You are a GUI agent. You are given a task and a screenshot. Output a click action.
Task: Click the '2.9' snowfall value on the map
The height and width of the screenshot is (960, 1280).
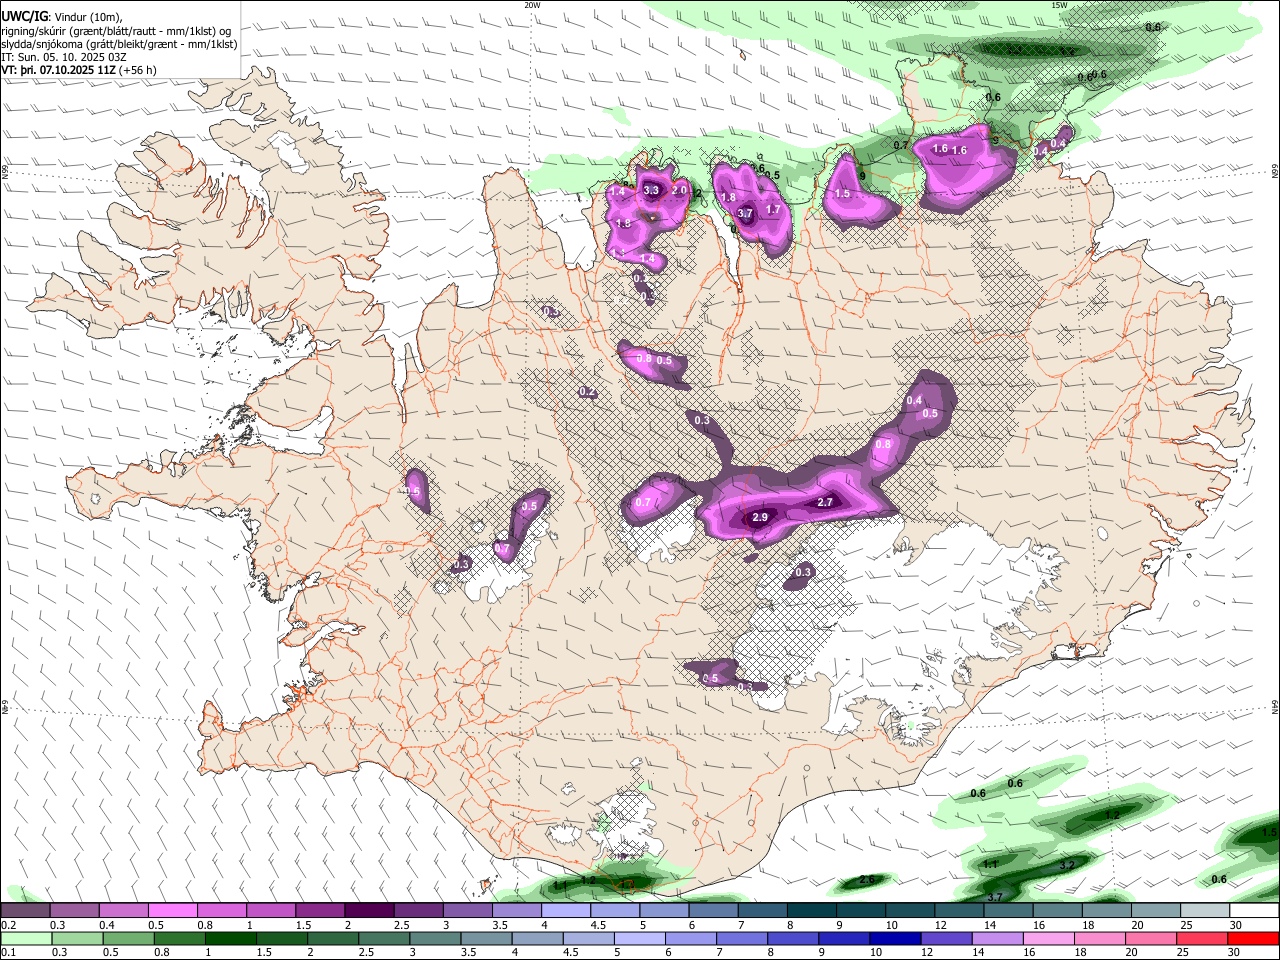(760, 517)
